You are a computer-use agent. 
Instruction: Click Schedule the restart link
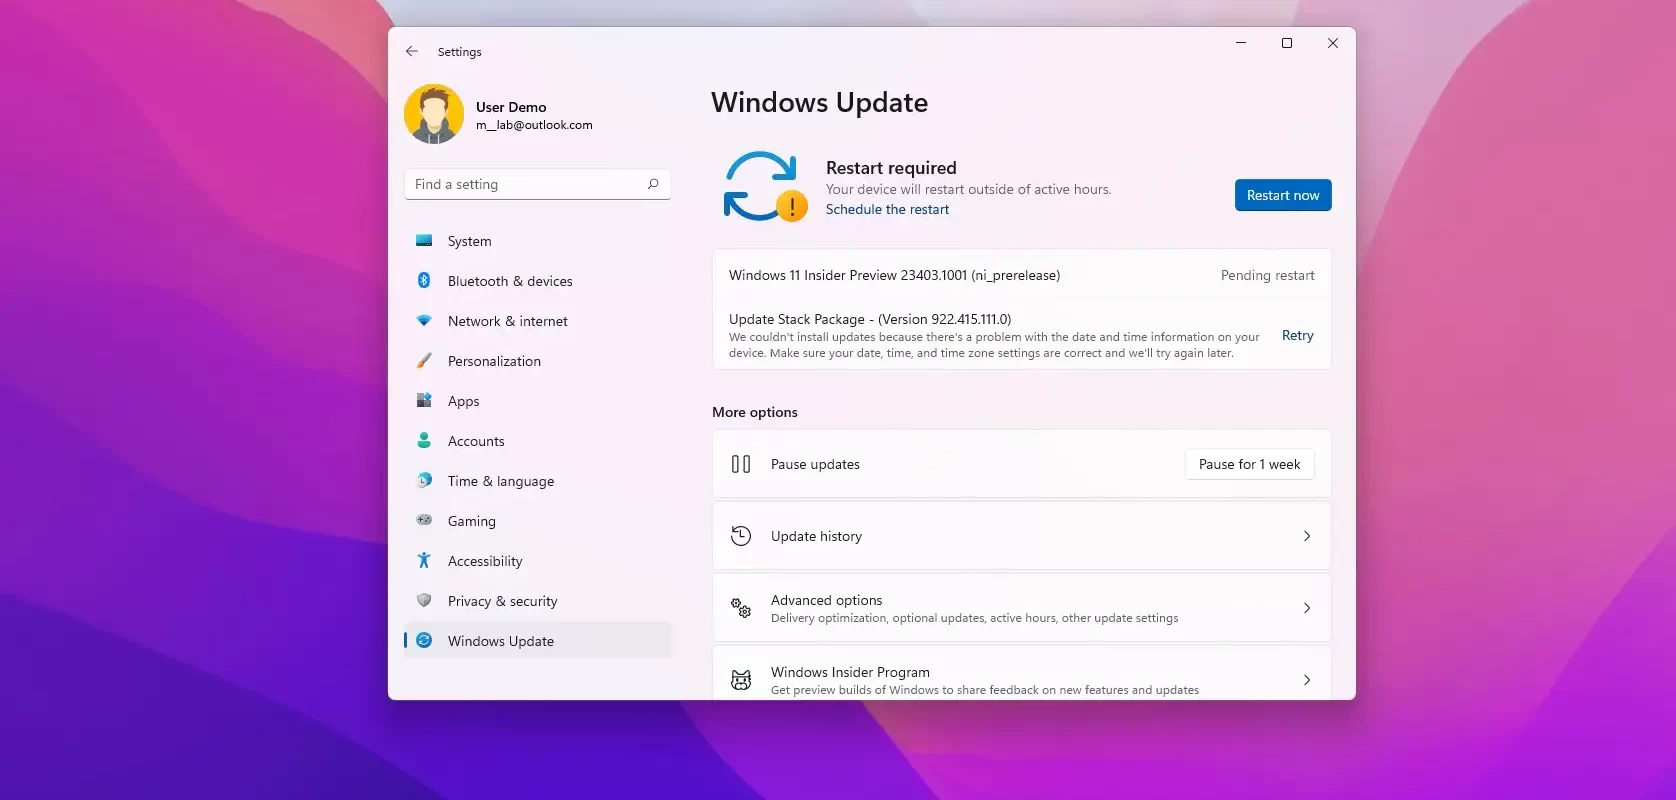(887, 209)
